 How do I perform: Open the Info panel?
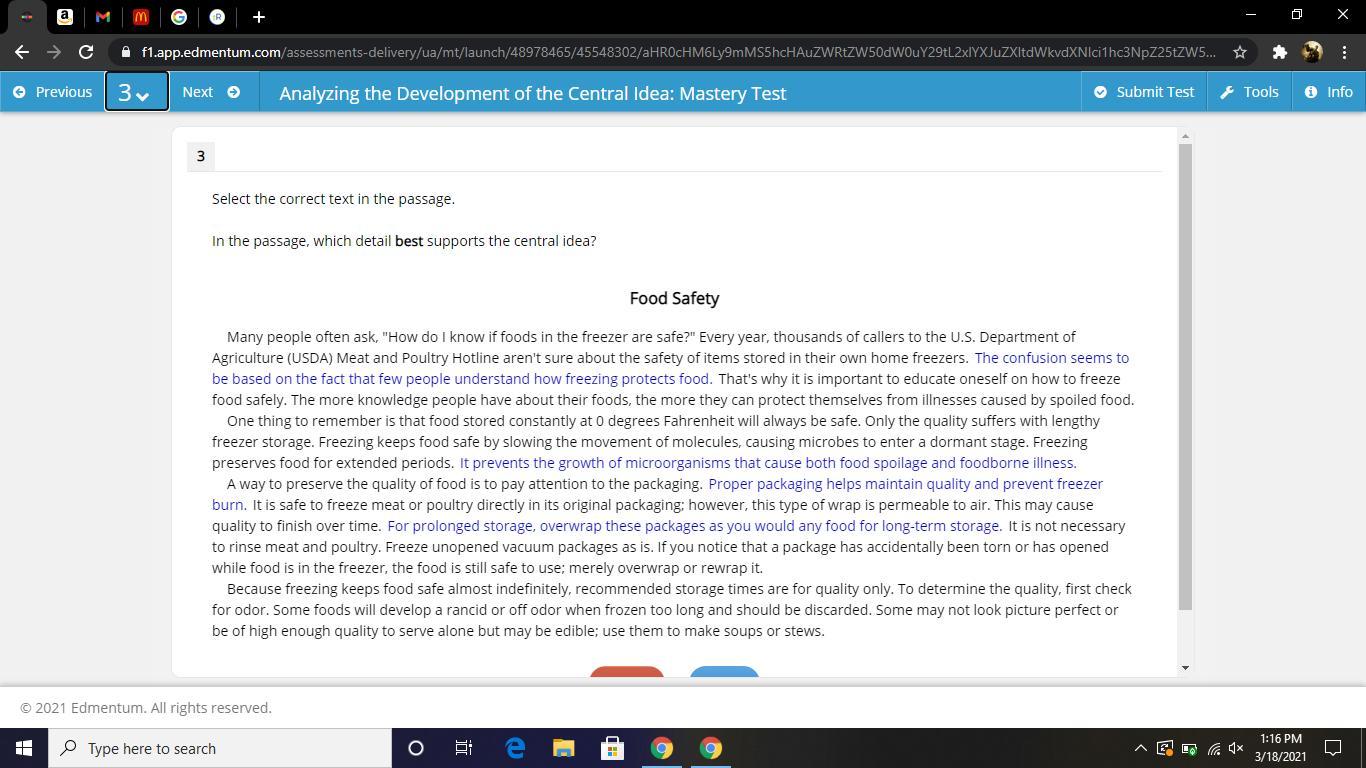click(x=1329, y=92)
